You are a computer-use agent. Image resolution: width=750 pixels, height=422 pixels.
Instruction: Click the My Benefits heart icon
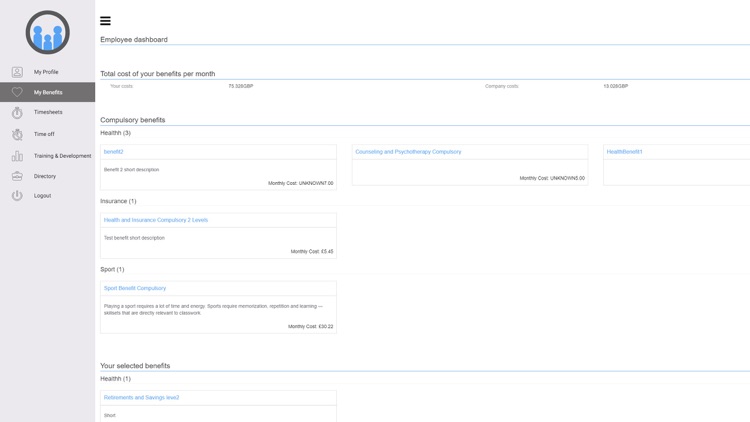pos(17,92)
